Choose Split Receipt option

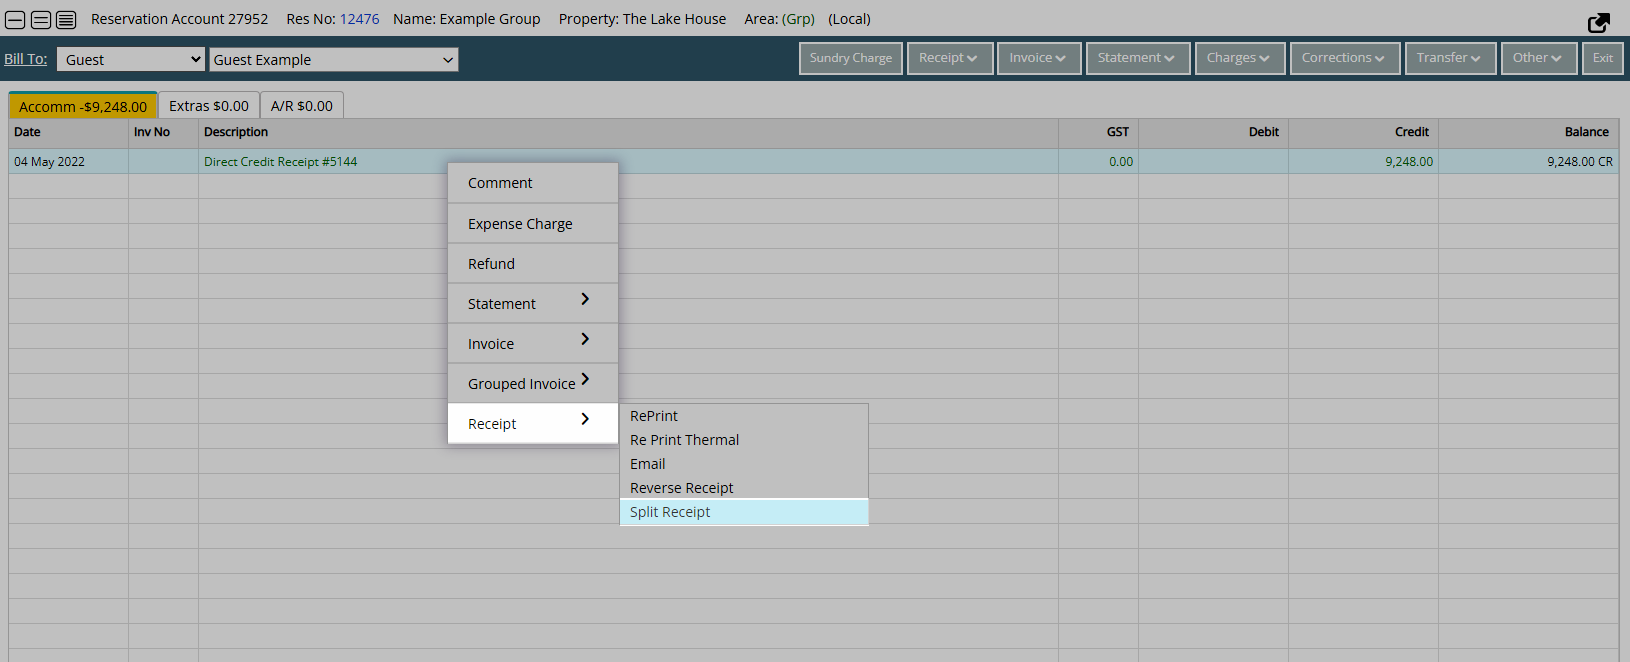tap(744, 512)
